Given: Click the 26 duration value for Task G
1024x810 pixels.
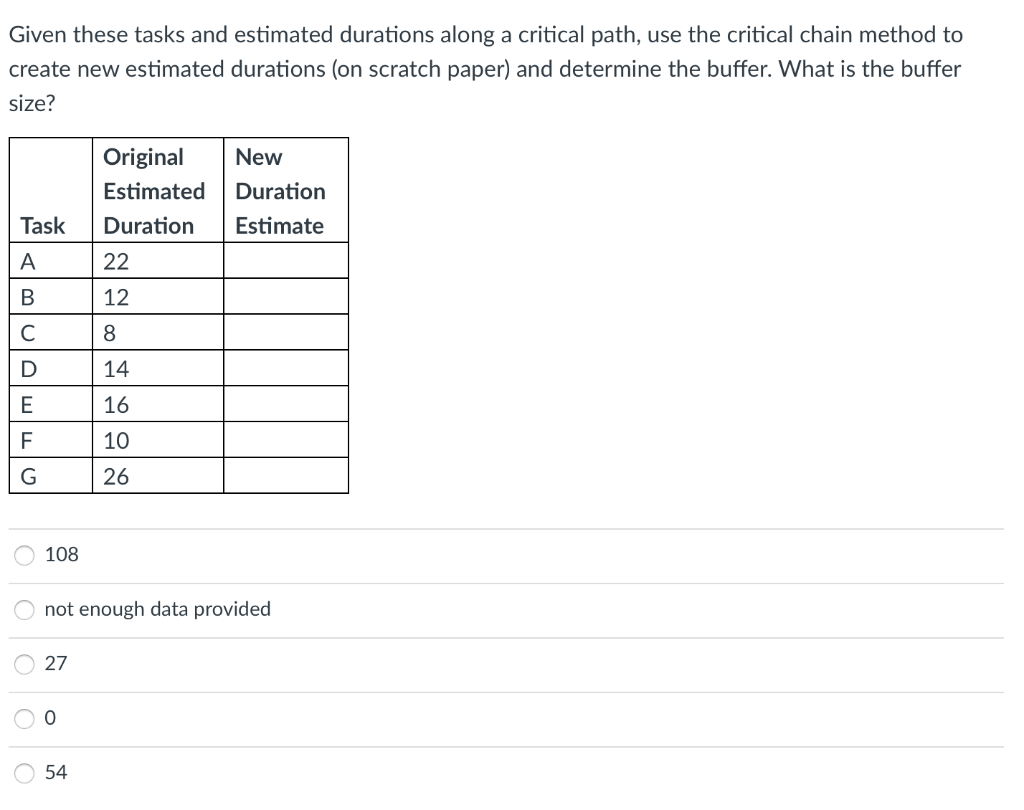Looking at the screenshot, I should point(117,476).
